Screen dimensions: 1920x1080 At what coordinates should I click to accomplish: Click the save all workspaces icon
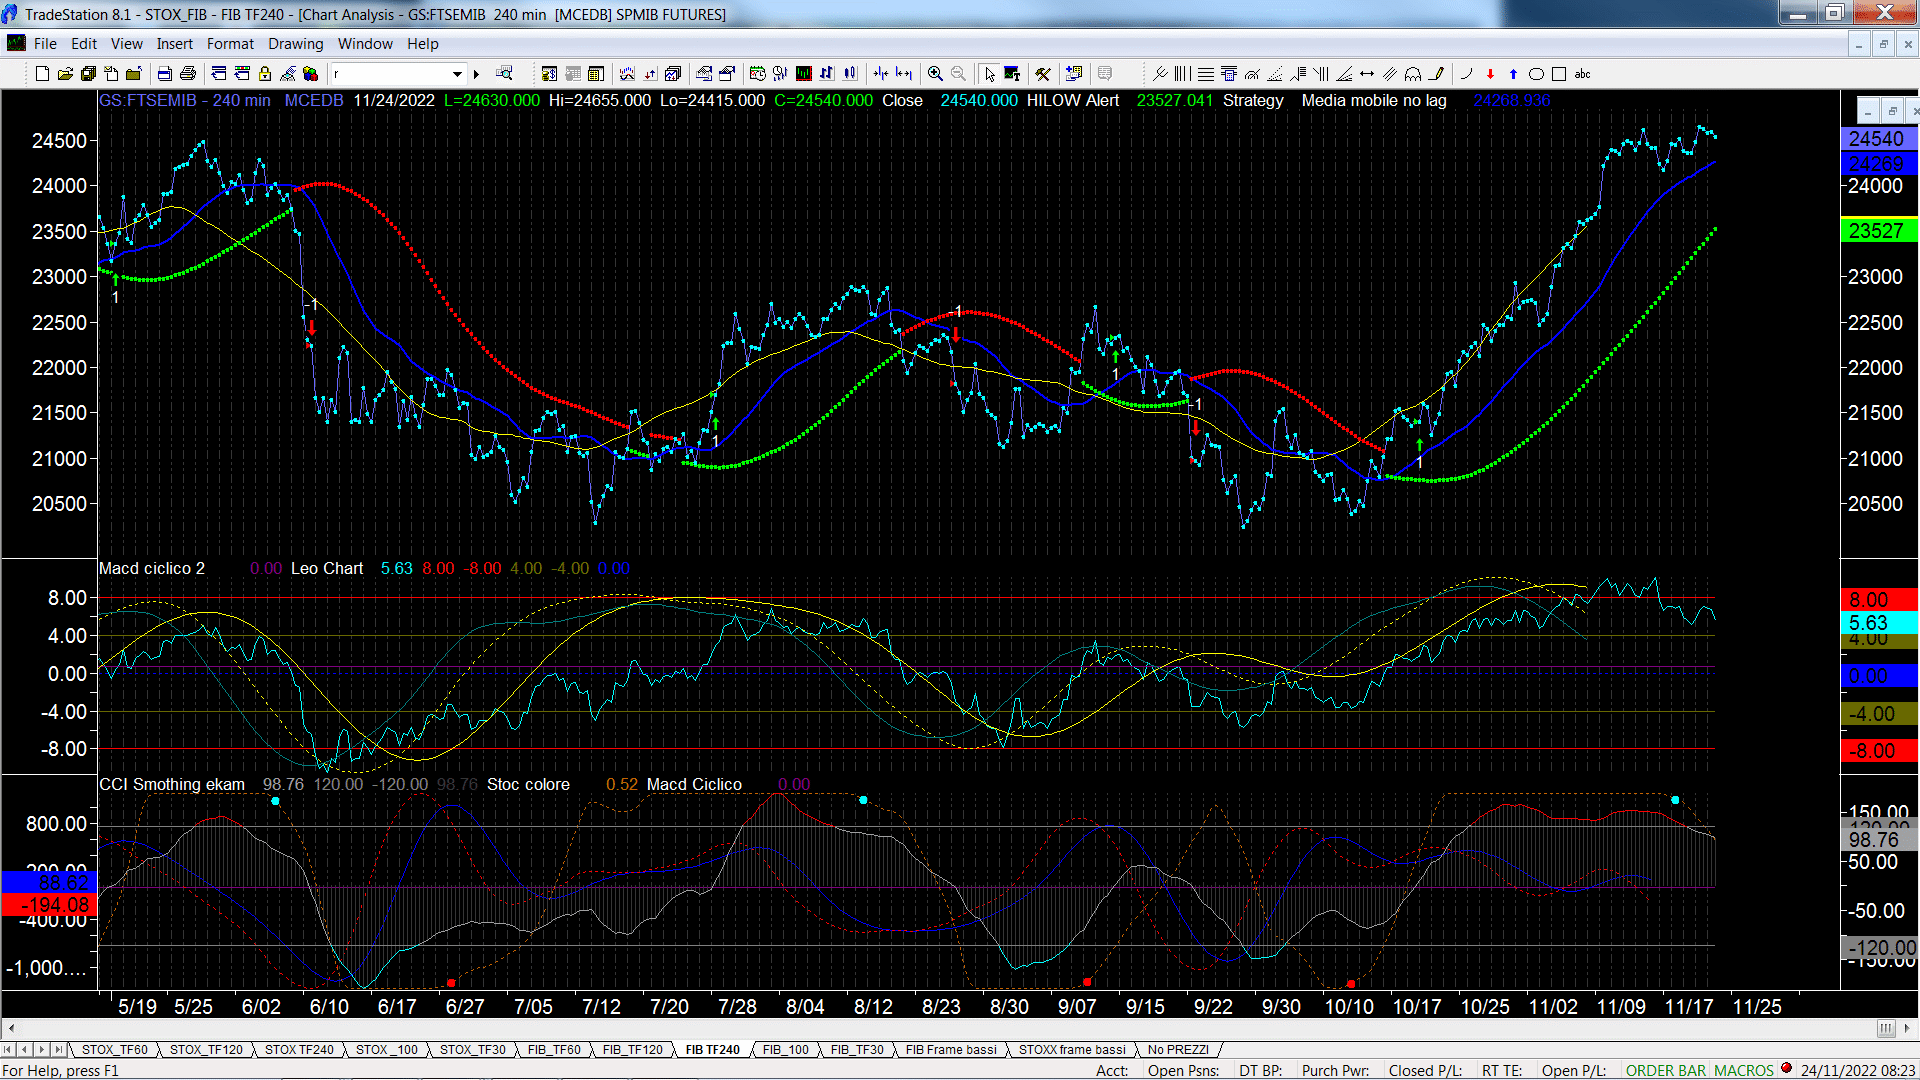pos(88,74)
